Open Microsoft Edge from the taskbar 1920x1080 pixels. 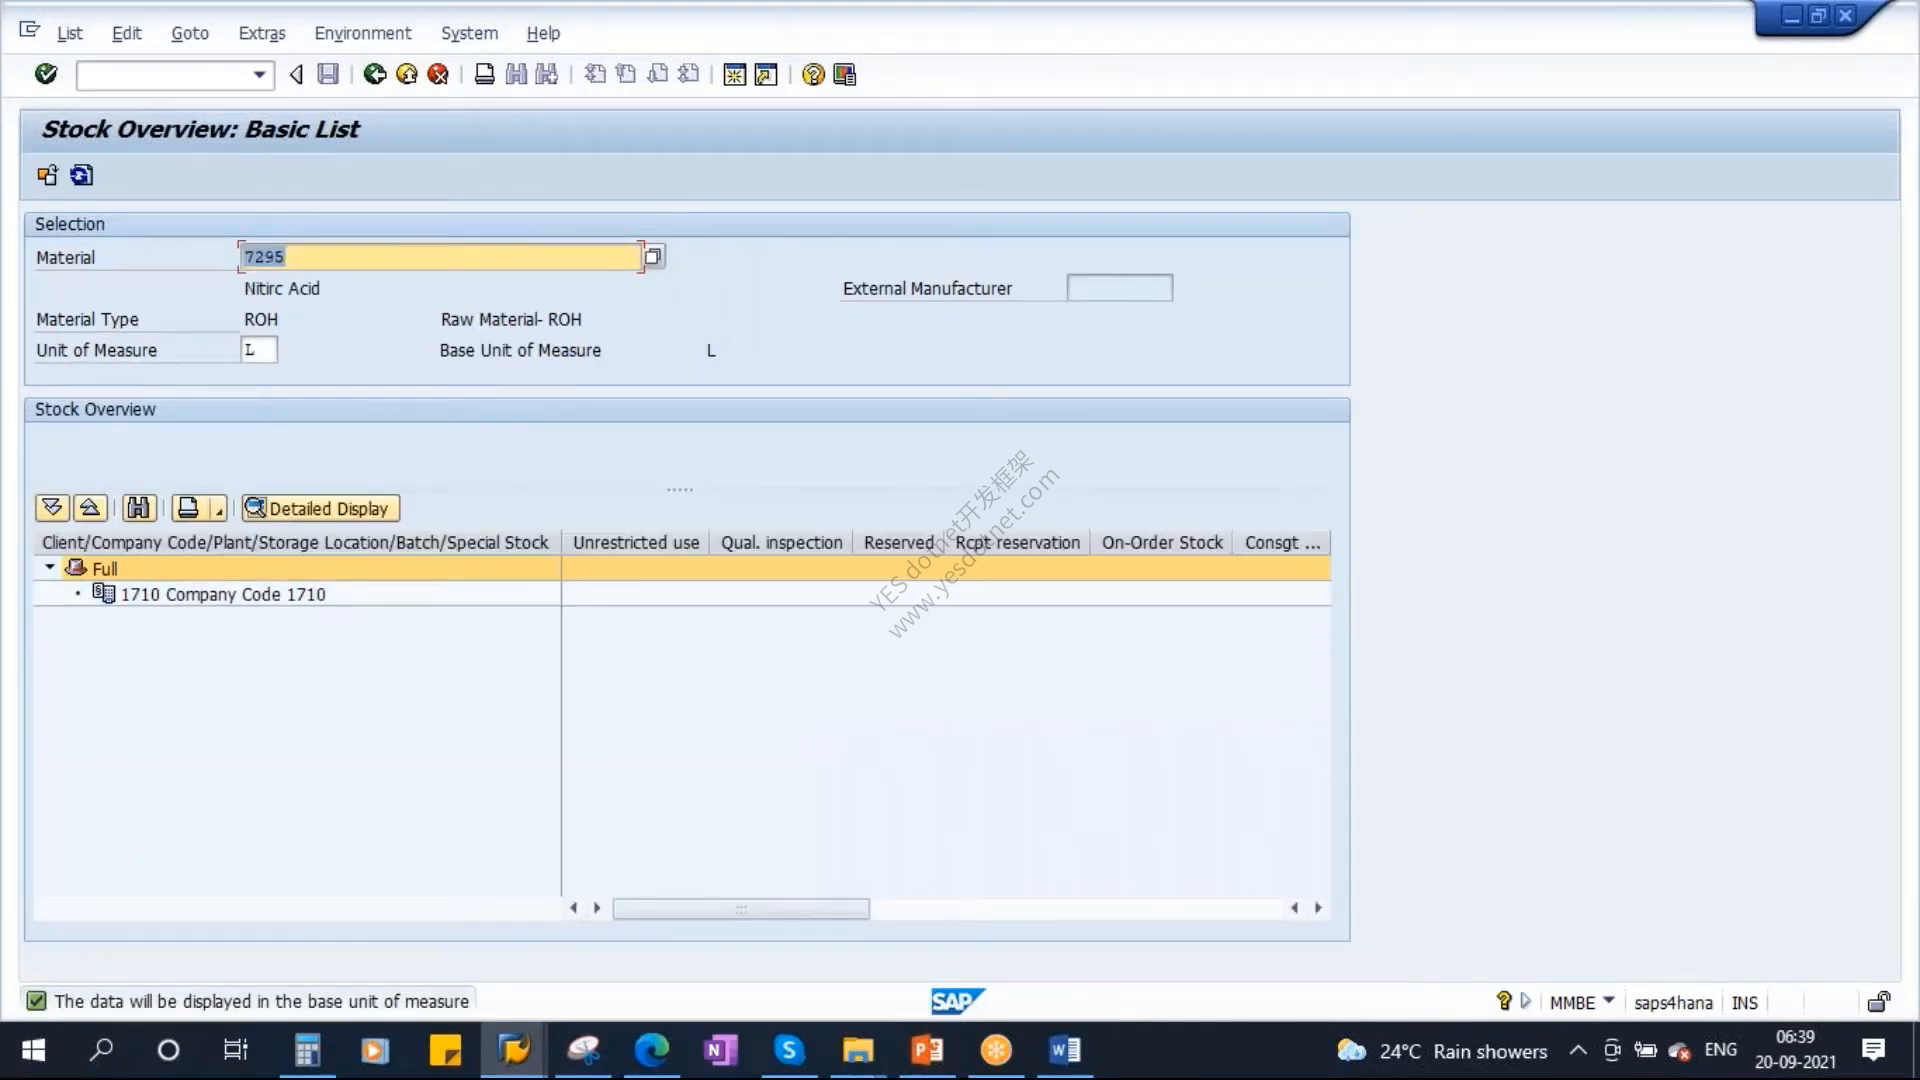coord(651,1050)
